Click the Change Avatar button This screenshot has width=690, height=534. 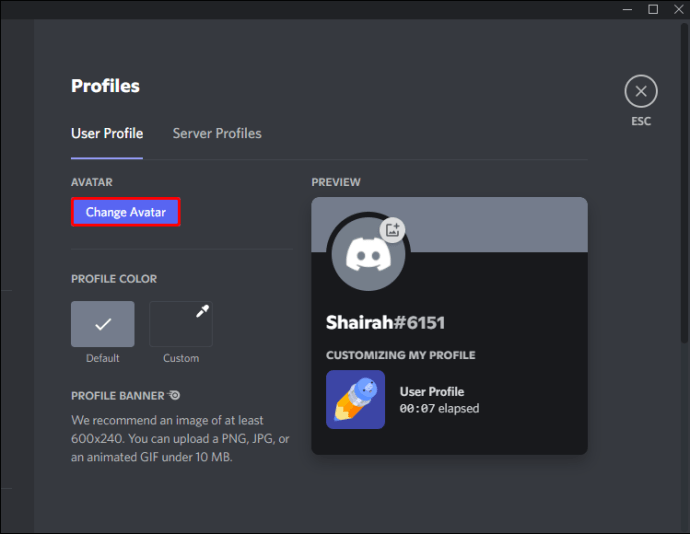pyautogui.click(x=126, y=212)
